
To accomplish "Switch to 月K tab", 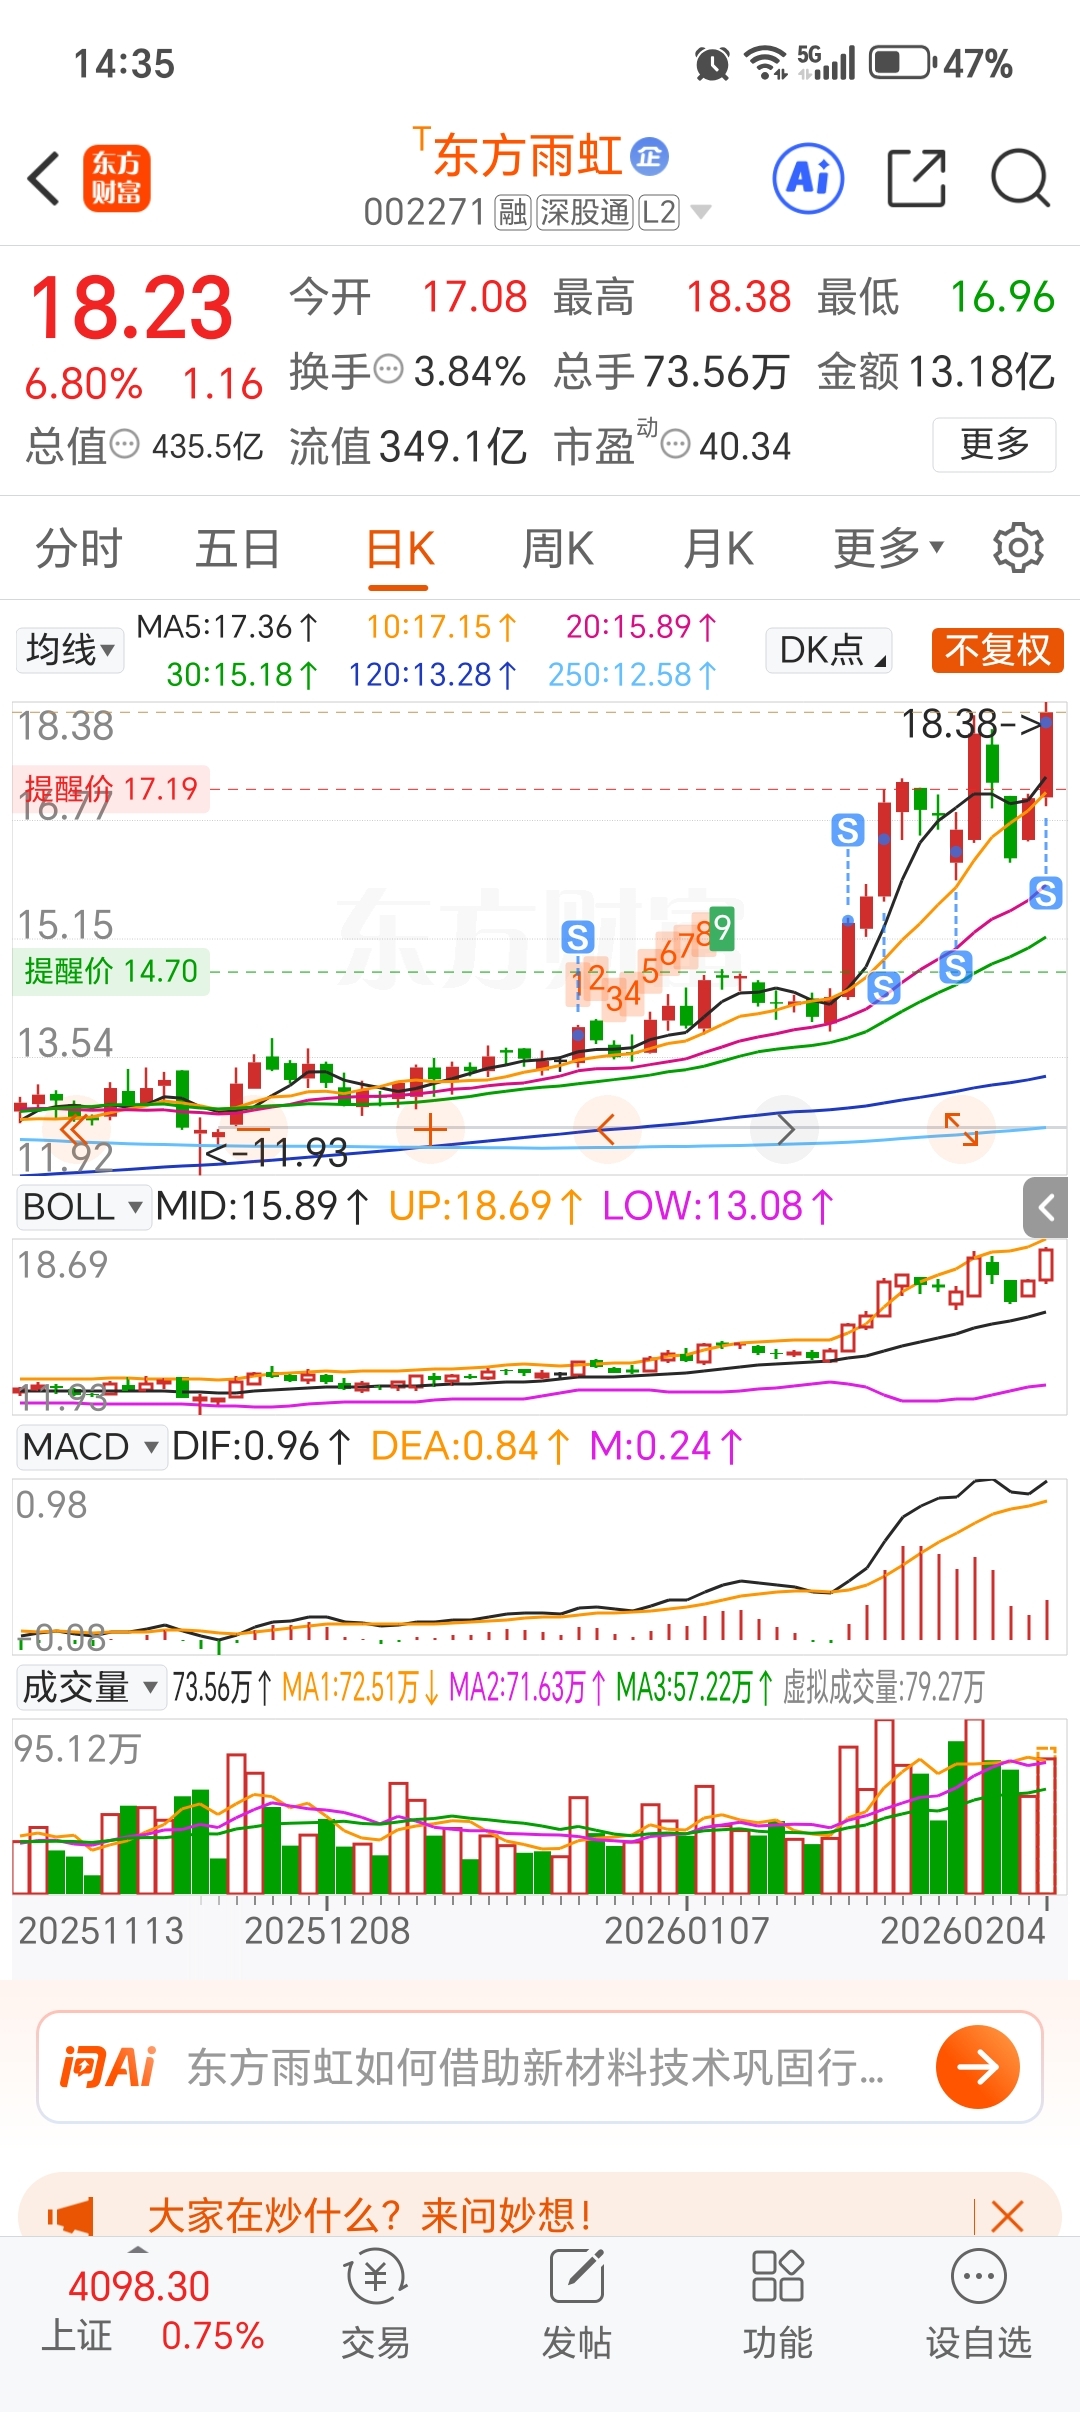I will click(718, 548).
